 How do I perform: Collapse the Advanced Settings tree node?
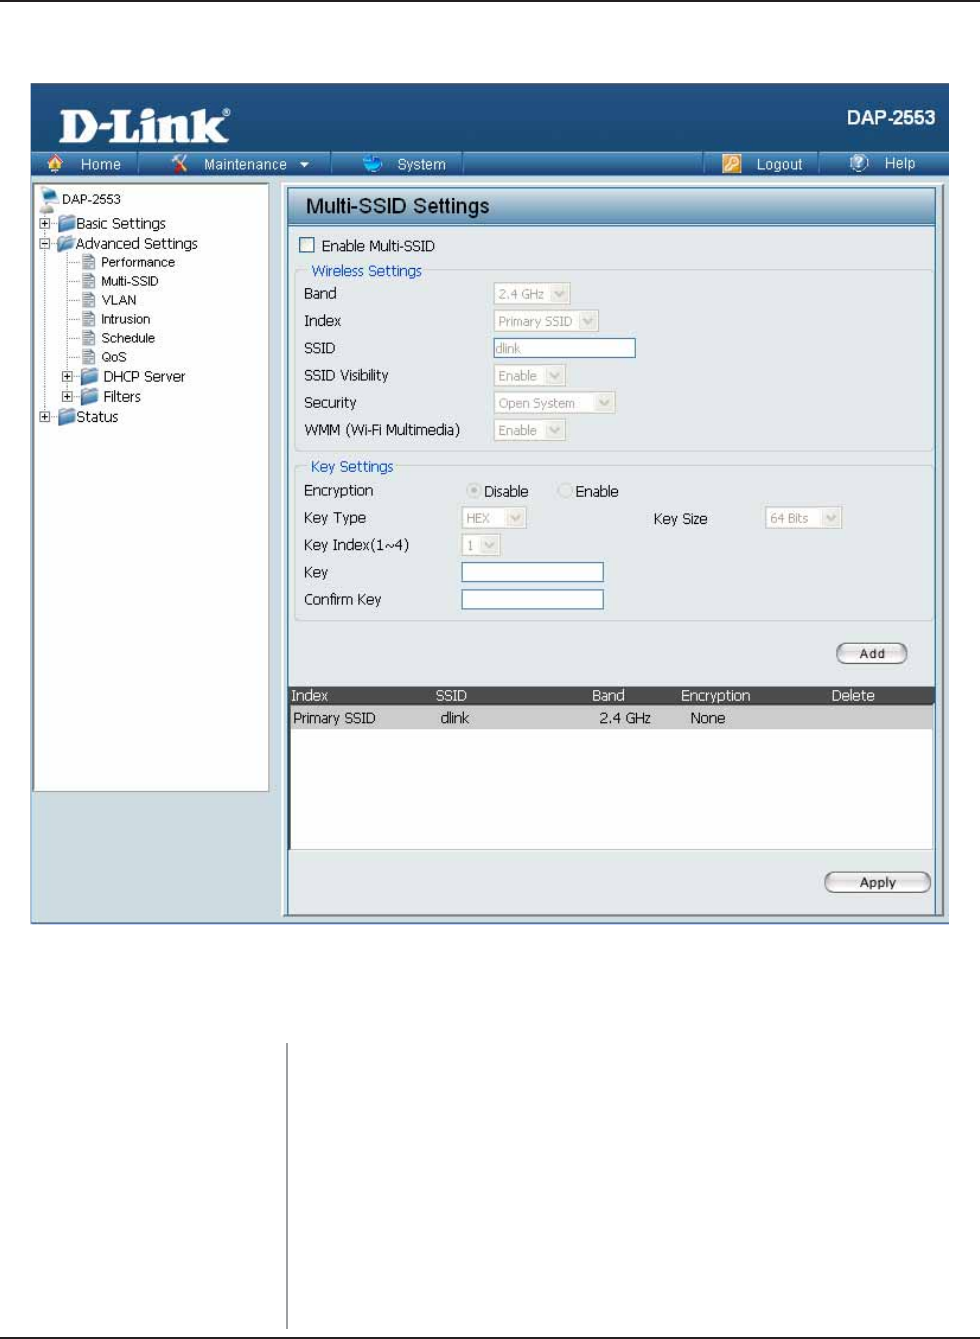(x=45, y=243)
